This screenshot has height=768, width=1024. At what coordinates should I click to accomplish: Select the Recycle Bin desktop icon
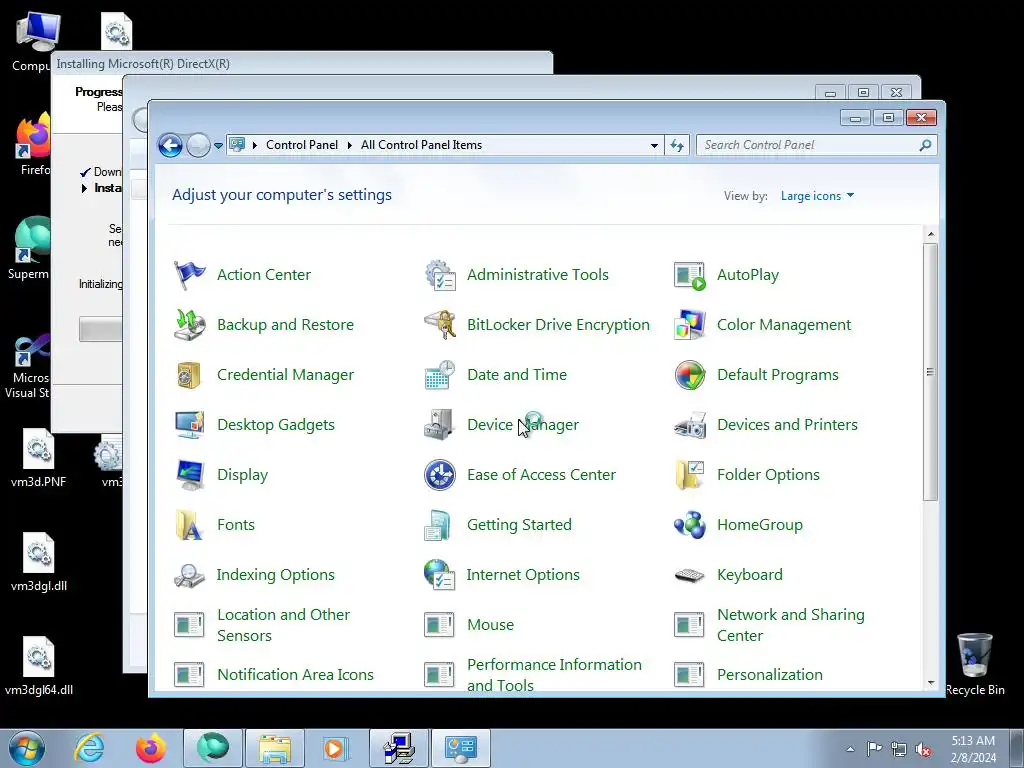[x=974, y=664]
